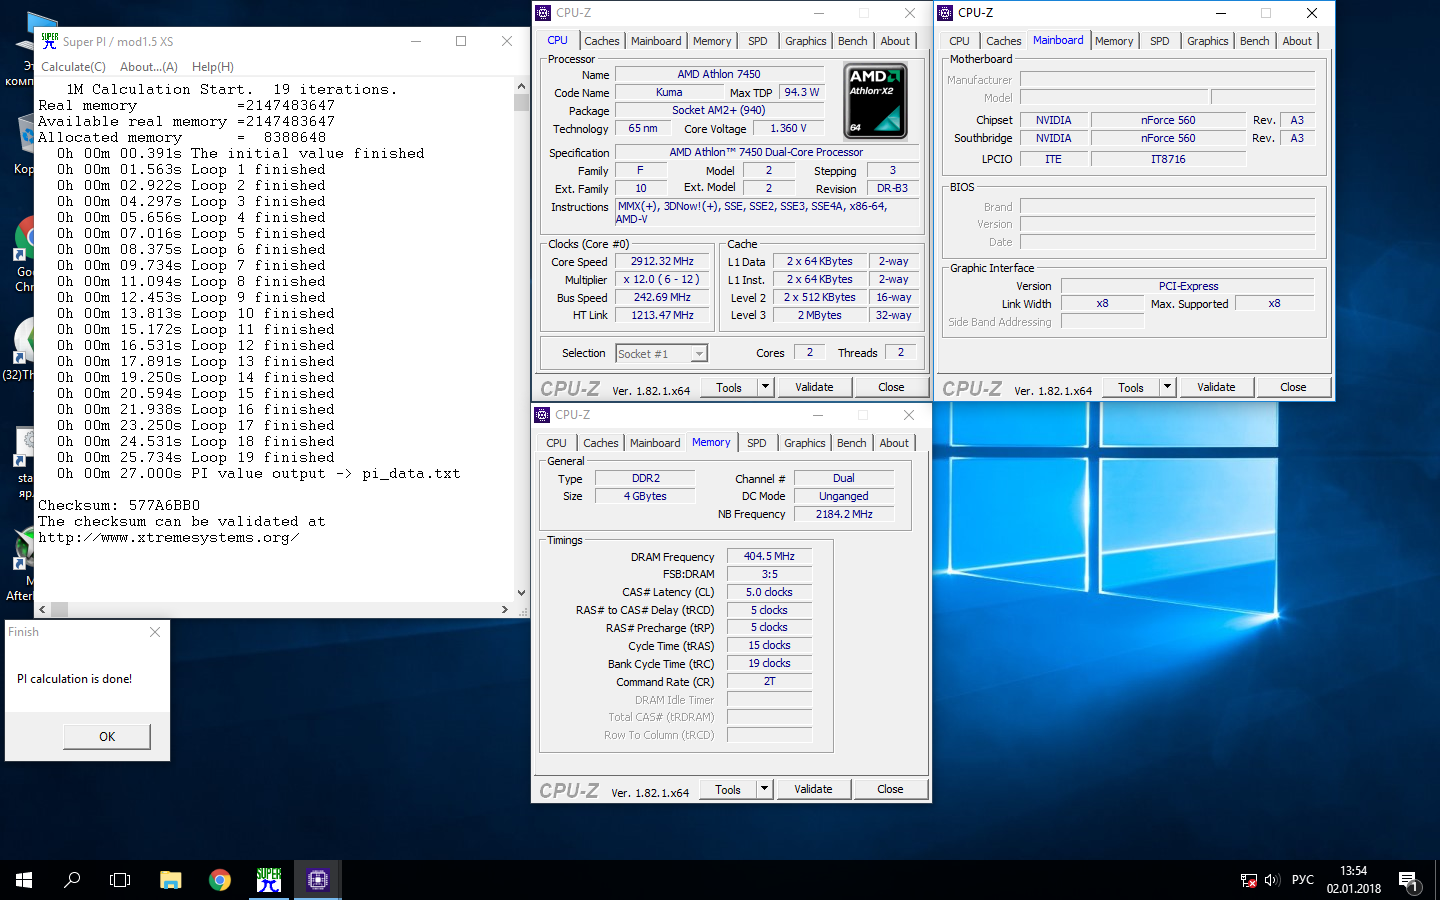The width and height of the screenshot is (1440, 900).
Task: Click CPU-Z window icon of Mainboard window
Action: (945, 13)
